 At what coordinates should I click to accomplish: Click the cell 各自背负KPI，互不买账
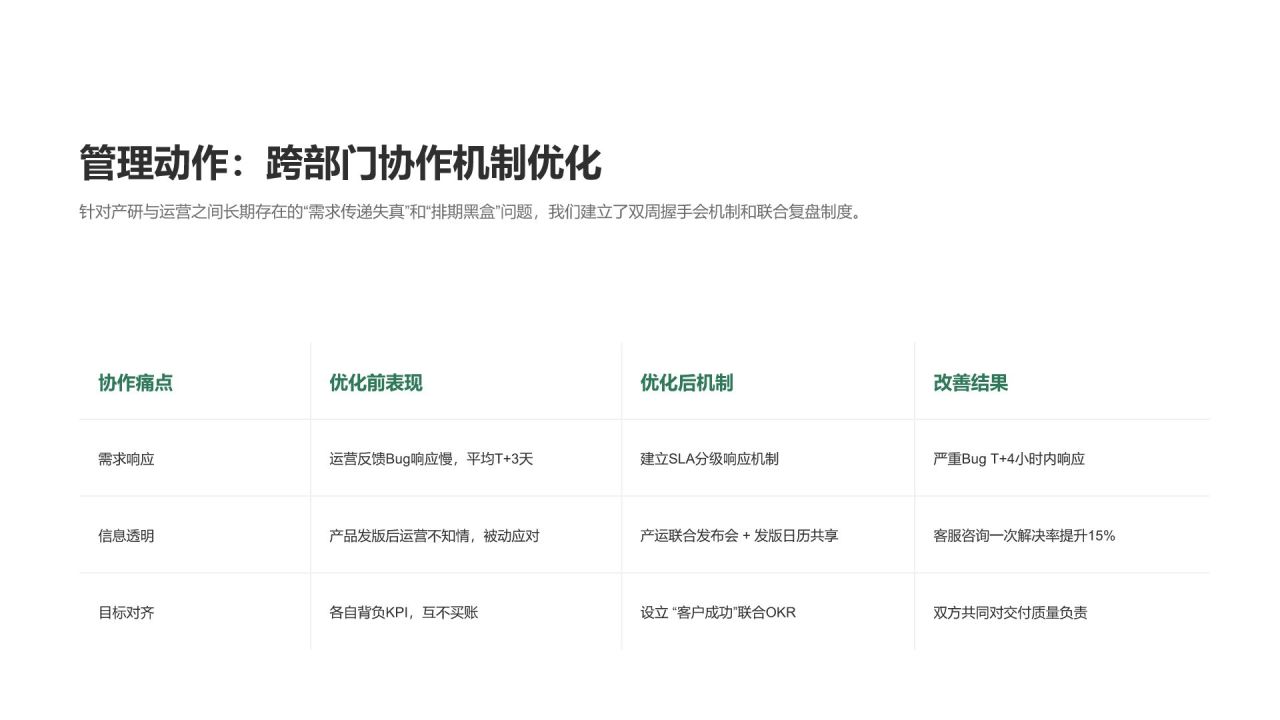click(404, 613)
